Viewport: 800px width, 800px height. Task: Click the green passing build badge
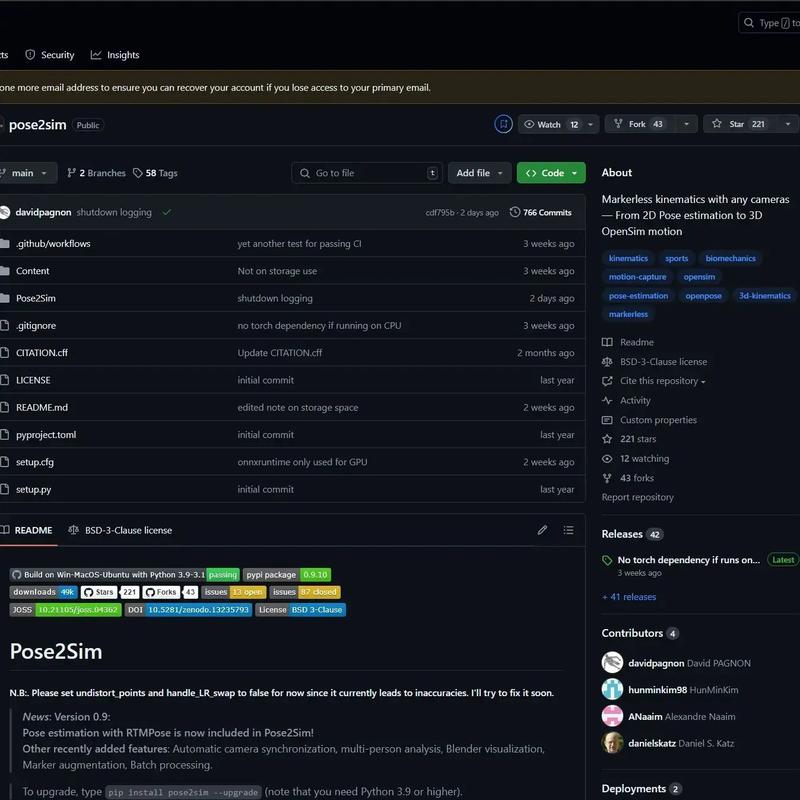[x=223, y=575]
